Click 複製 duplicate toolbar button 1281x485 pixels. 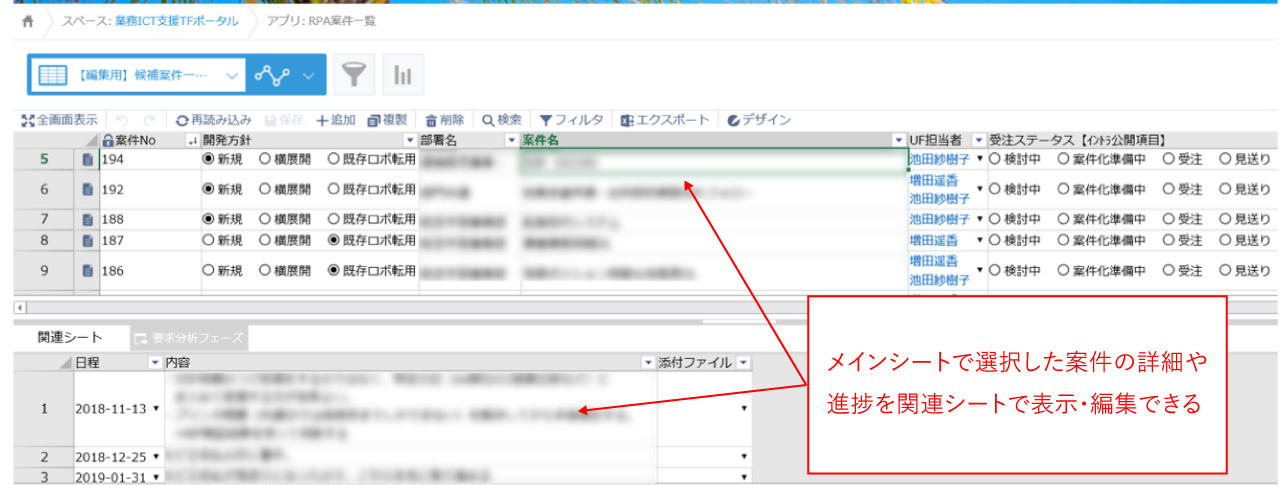pos(388,120)
